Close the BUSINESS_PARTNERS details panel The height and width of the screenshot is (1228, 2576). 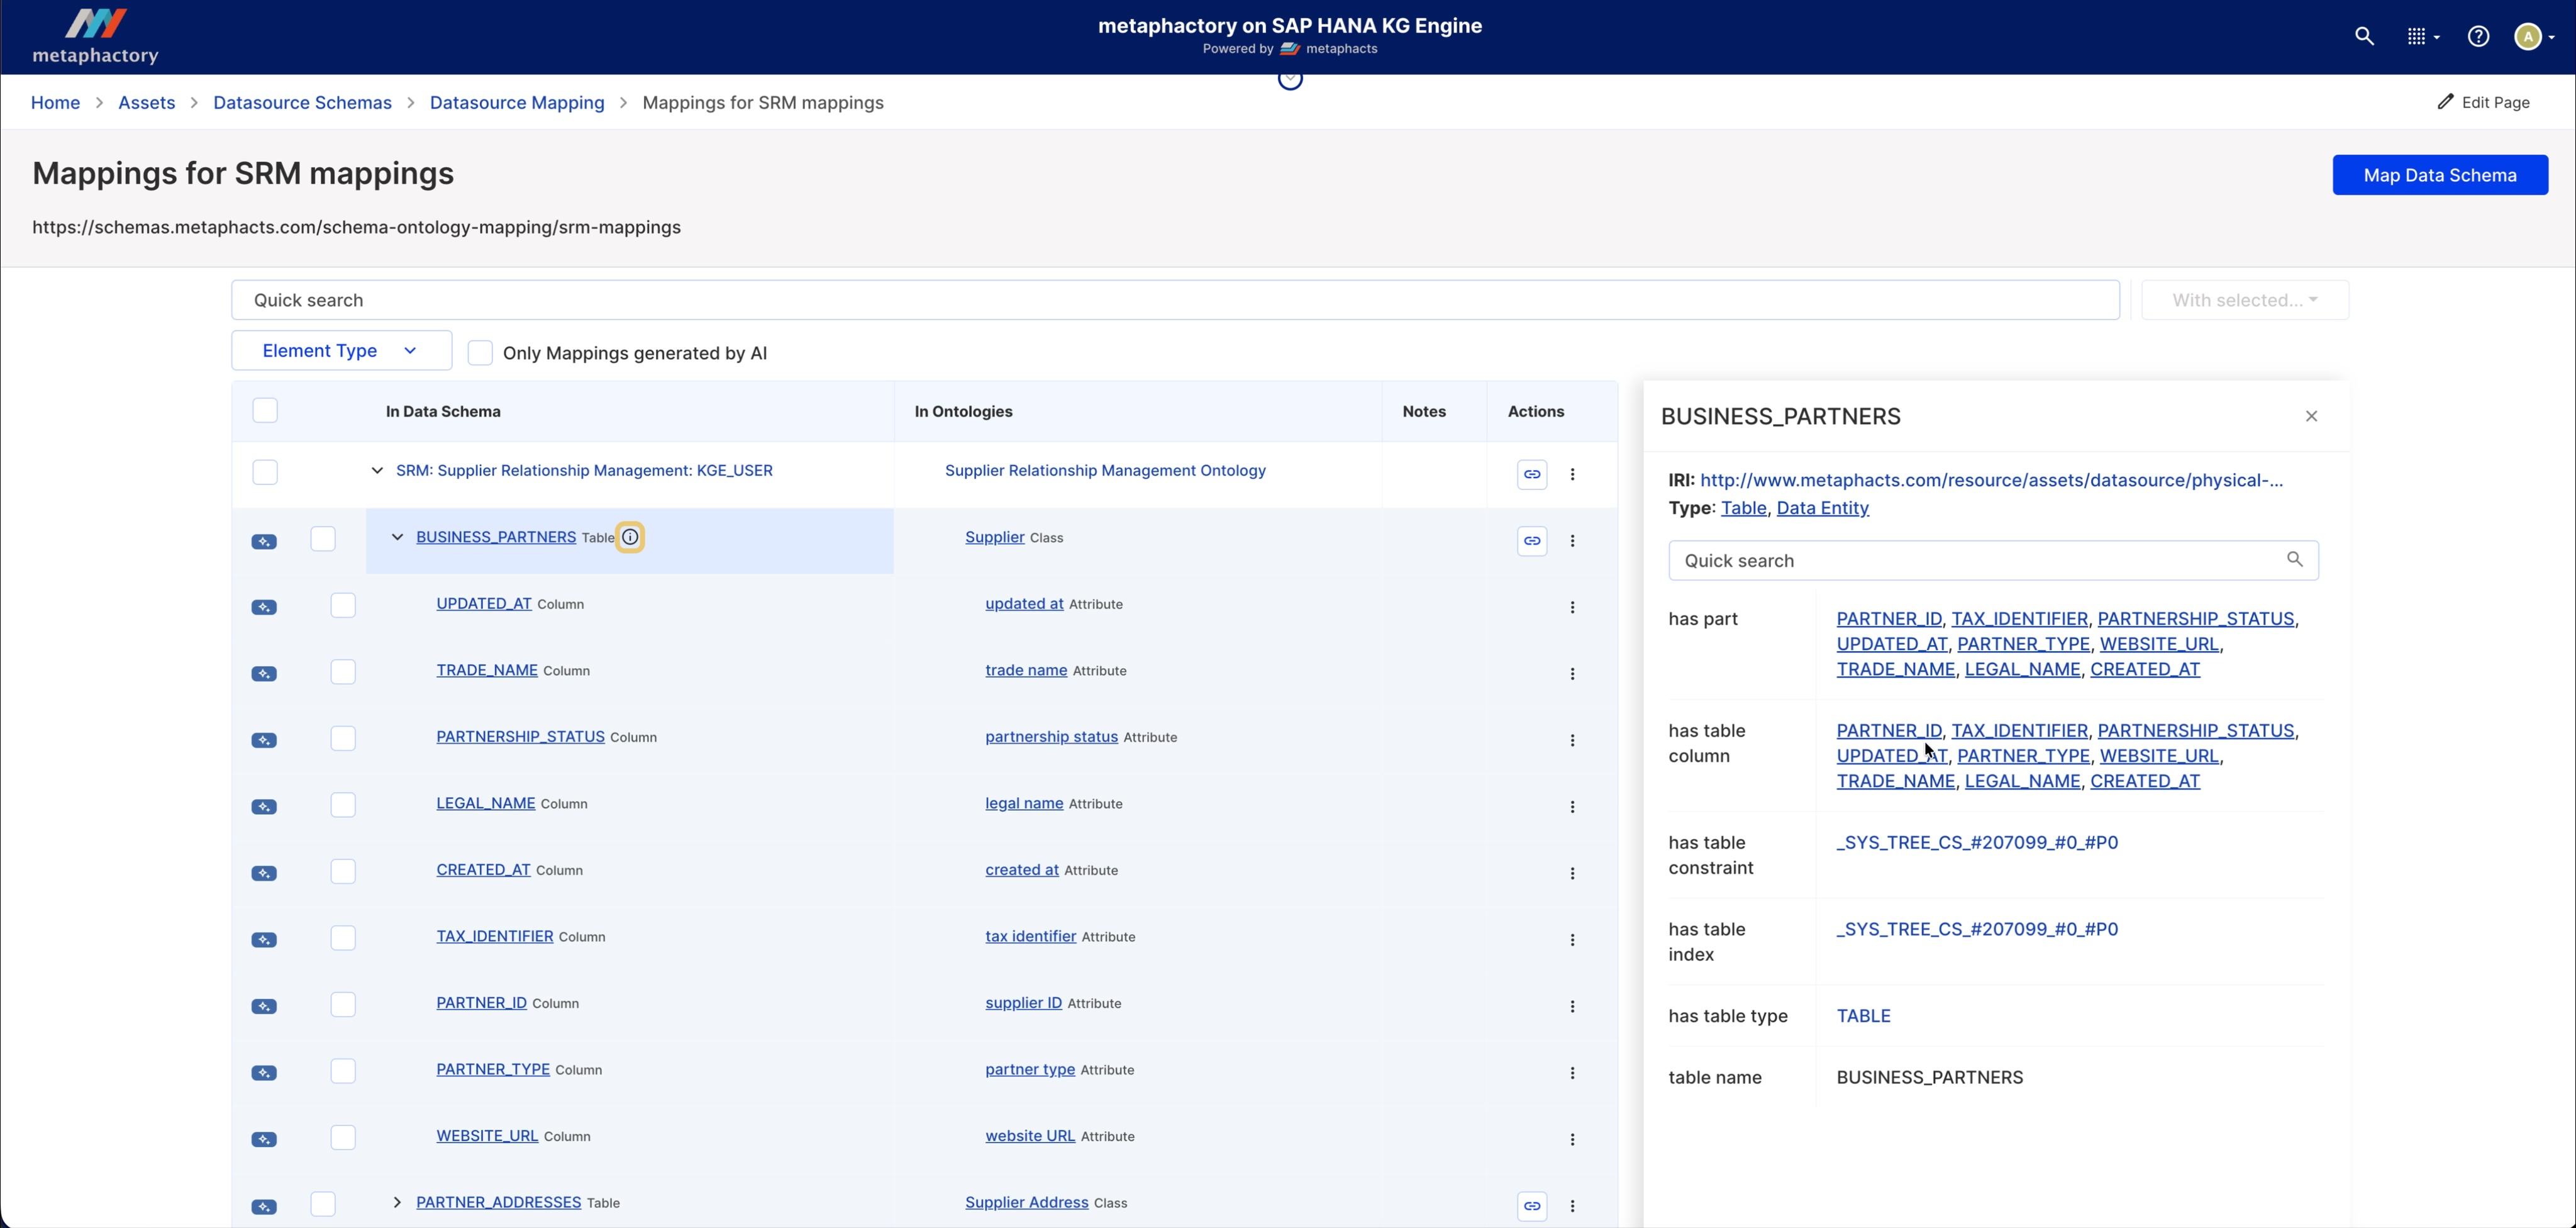pos(2311,416)
